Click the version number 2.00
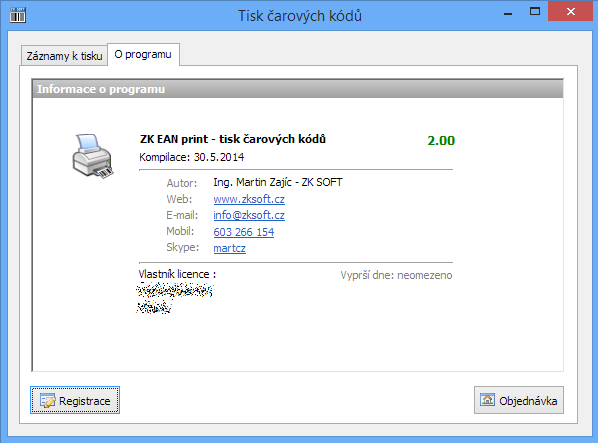This screenshot has width=598, height=443. click(441, 141)
